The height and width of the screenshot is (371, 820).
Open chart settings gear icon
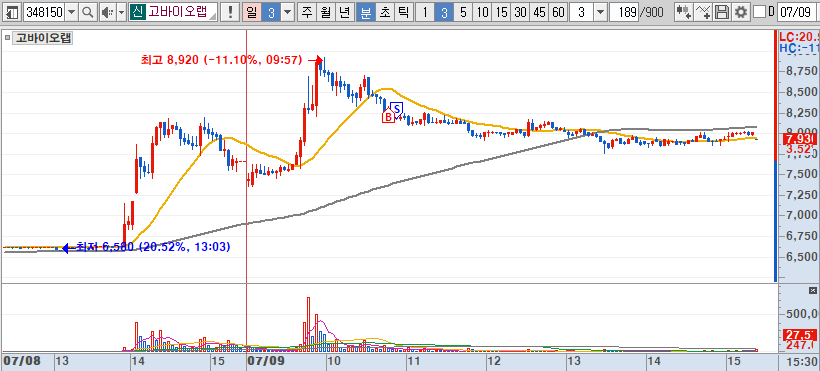pos(741,12)
